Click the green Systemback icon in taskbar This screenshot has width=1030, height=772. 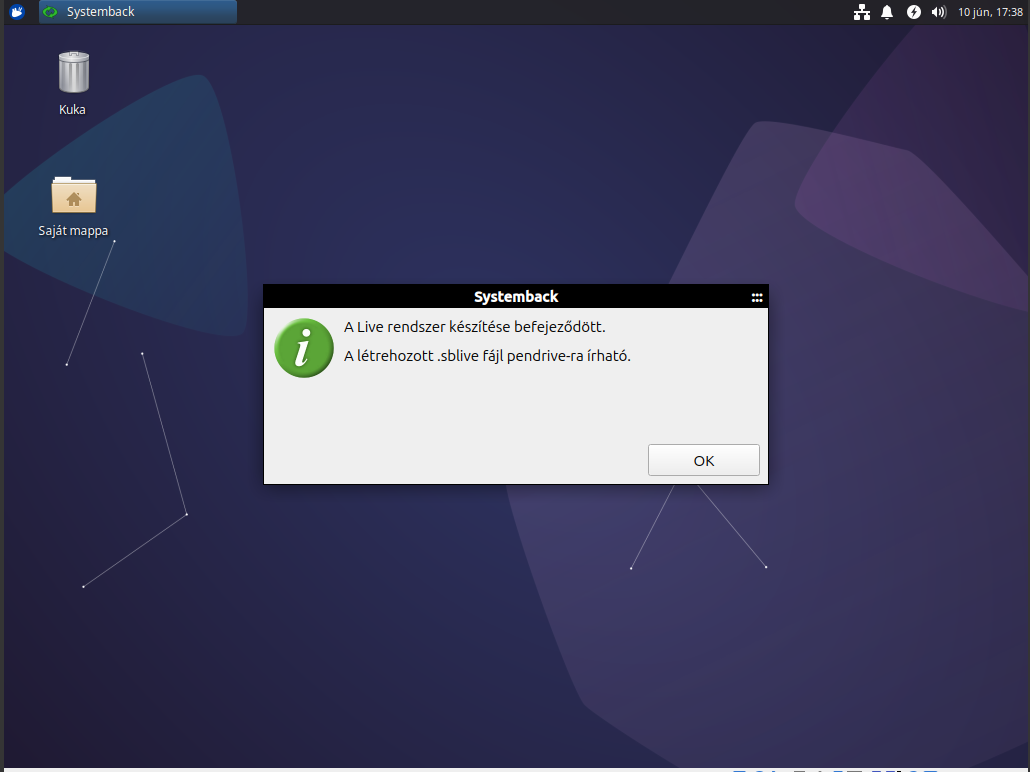tap(51, 12)
